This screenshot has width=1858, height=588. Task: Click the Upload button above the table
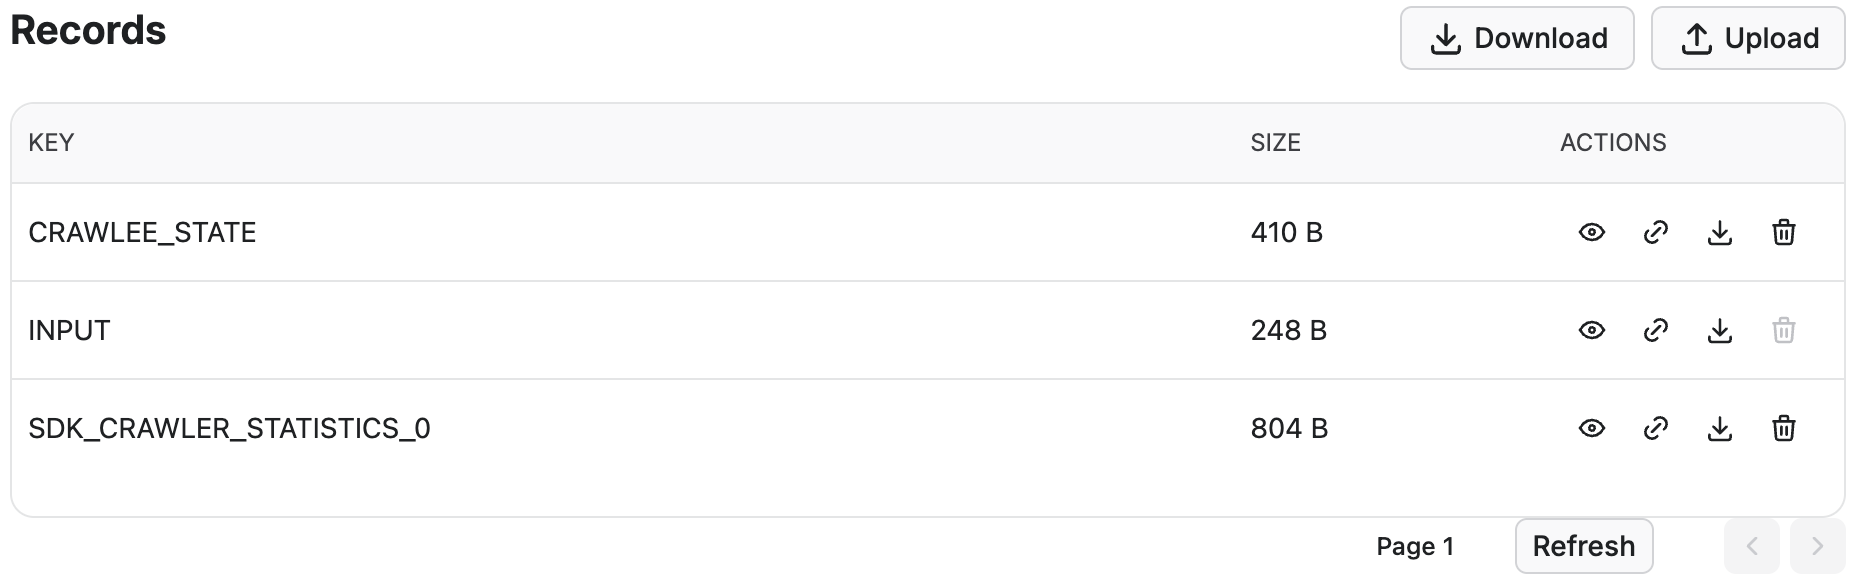(x=1747, y=39)
